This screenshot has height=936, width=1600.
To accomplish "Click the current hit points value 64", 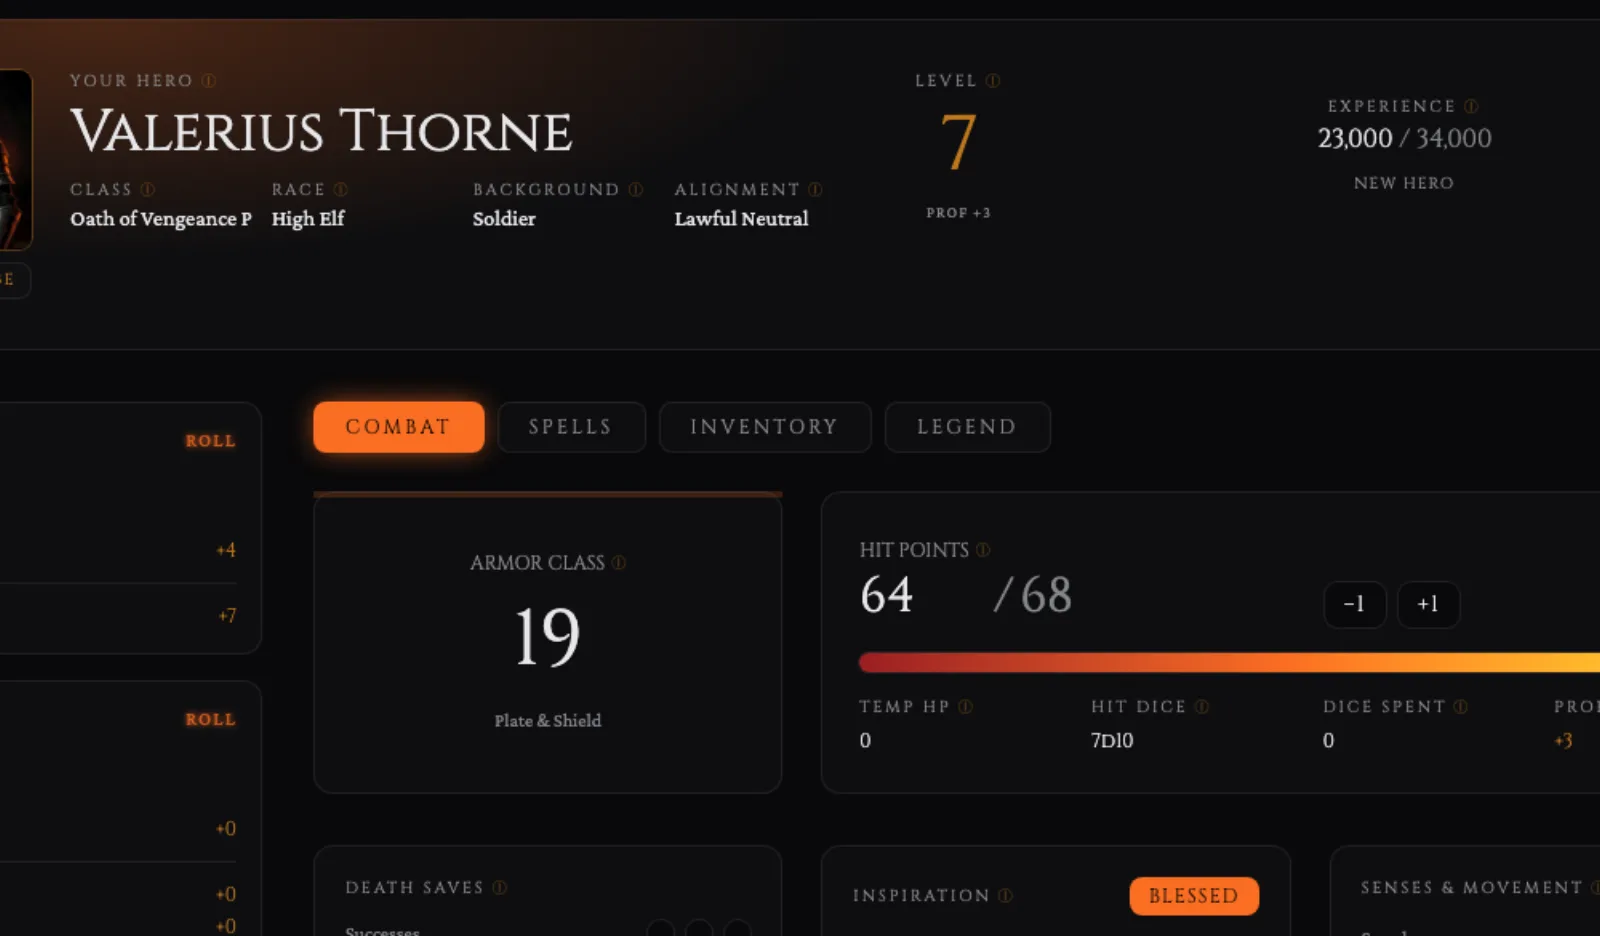I will click(x=887, y=595).
